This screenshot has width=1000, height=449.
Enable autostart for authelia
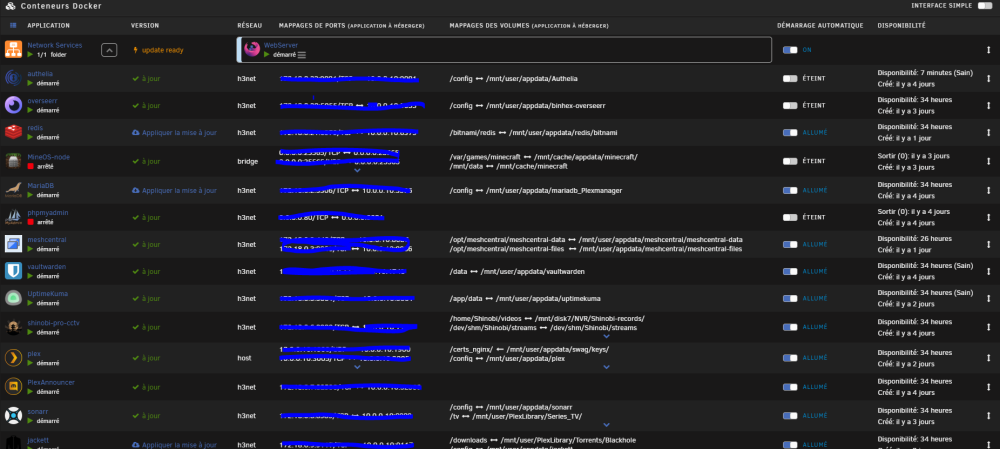[x=790, y=78]
